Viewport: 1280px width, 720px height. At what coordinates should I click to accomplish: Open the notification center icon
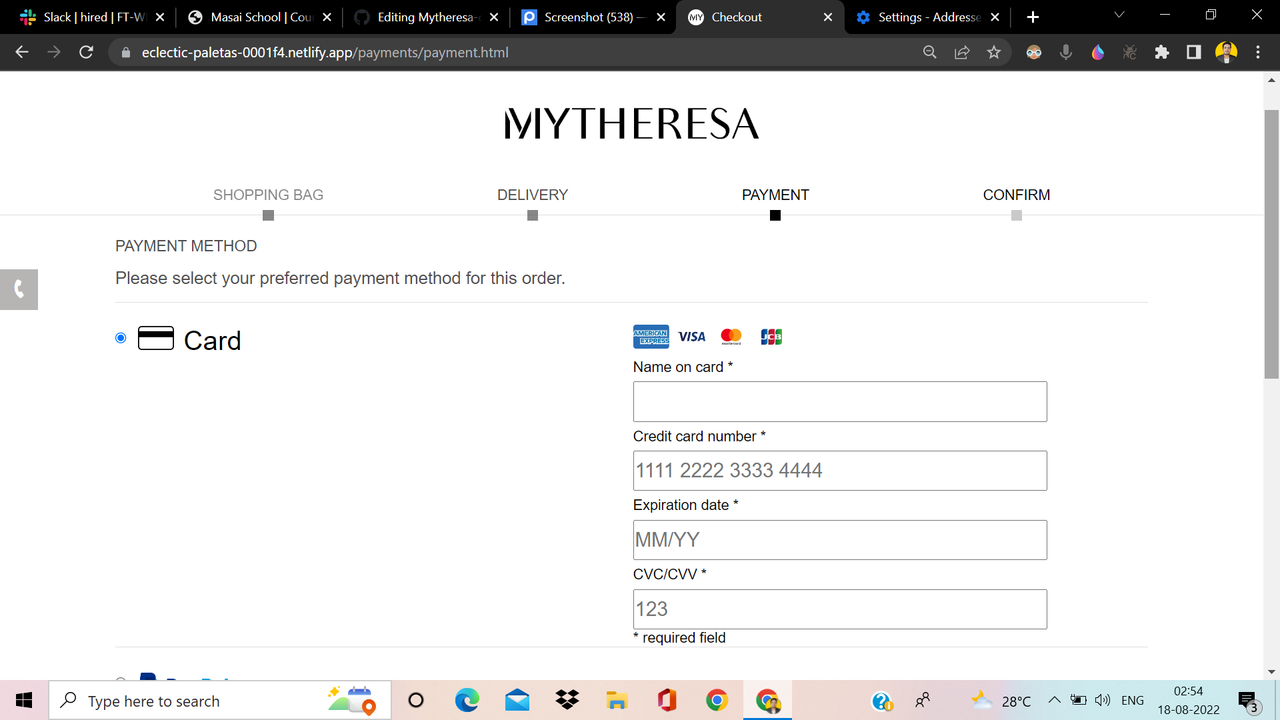point(1248,700)
